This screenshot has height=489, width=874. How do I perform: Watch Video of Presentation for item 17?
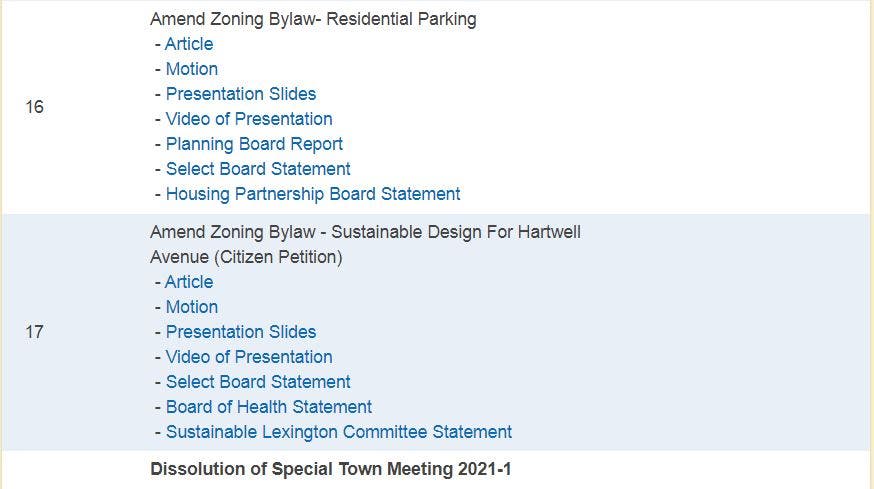[248, 357]
